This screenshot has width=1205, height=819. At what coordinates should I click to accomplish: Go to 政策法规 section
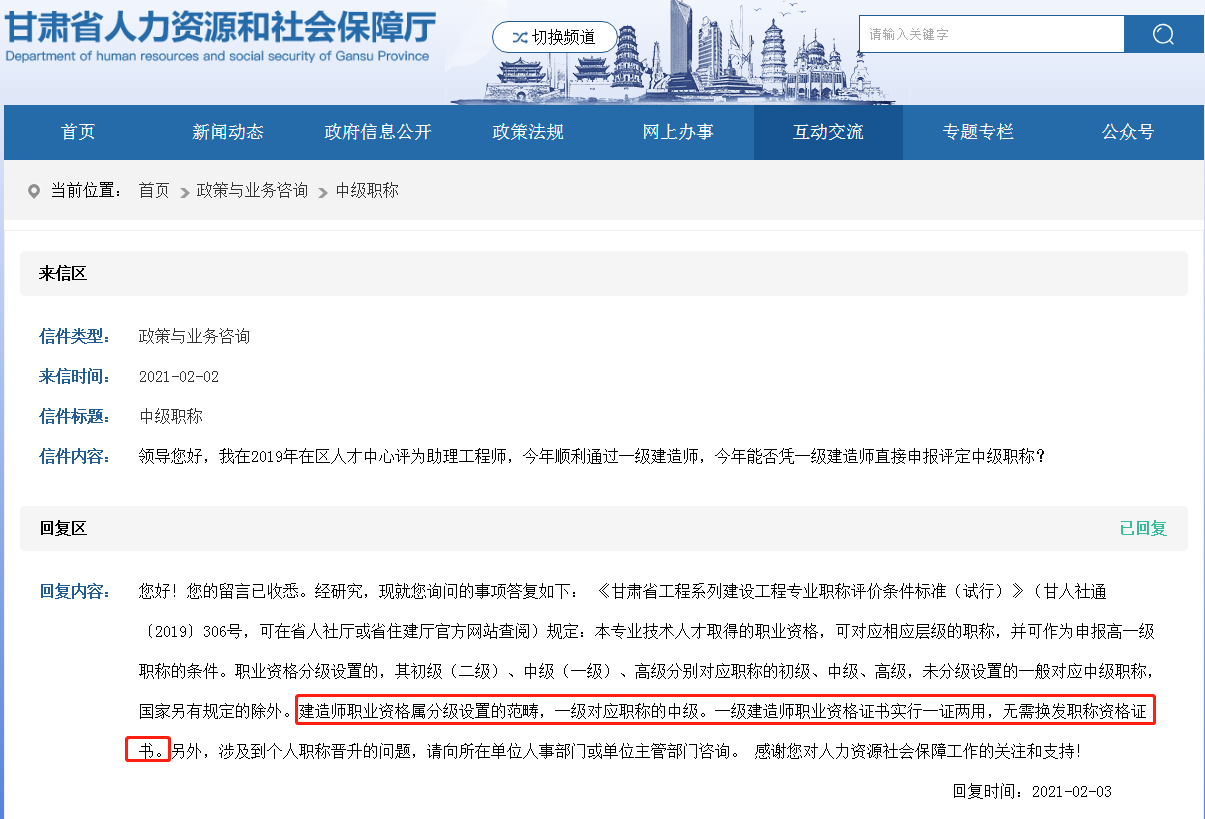coord(528,132)
